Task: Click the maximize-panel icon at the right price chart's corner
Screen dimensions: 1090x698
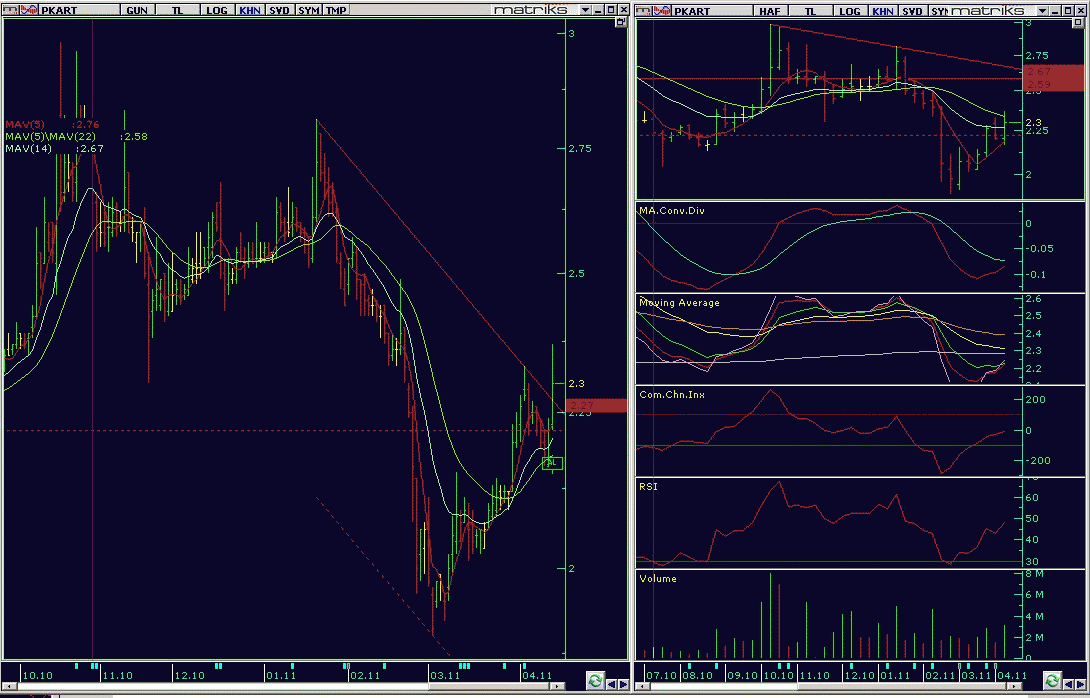Action: [1080, 23]
